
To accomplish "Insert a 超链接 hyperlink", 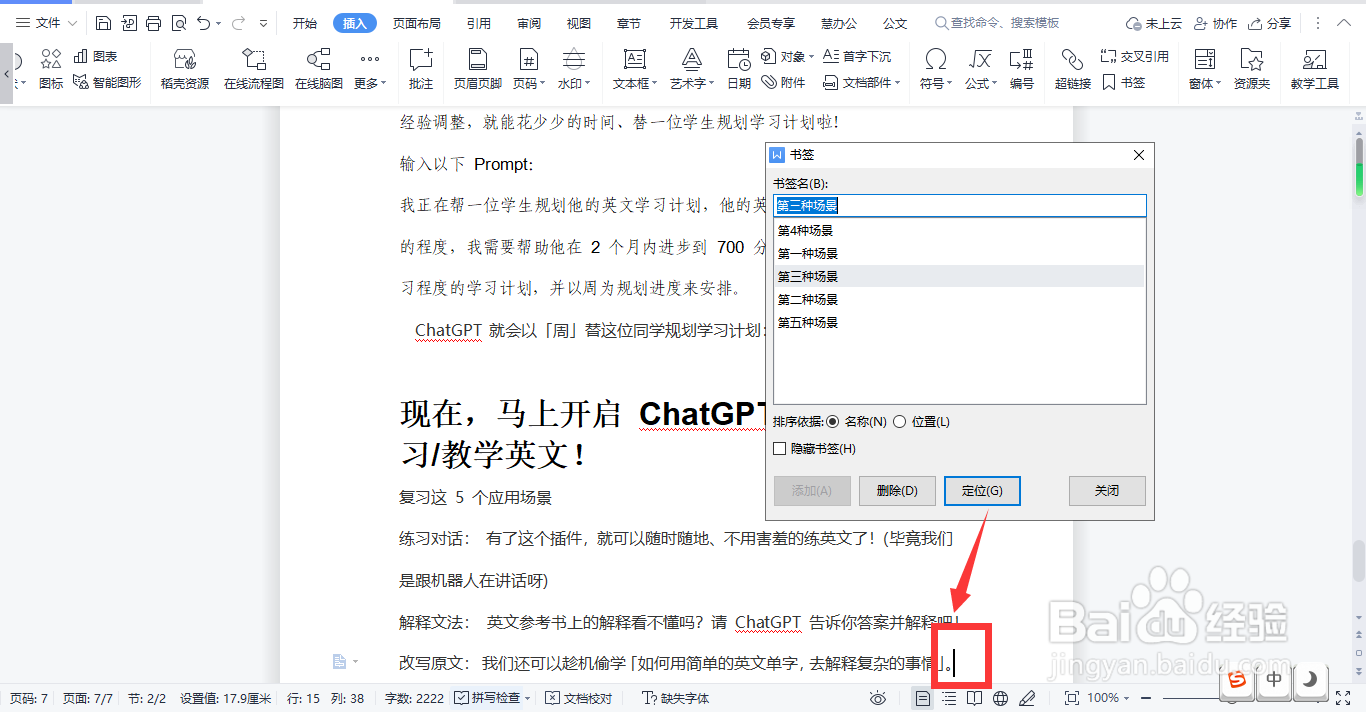I will (x=1073, y=69).
